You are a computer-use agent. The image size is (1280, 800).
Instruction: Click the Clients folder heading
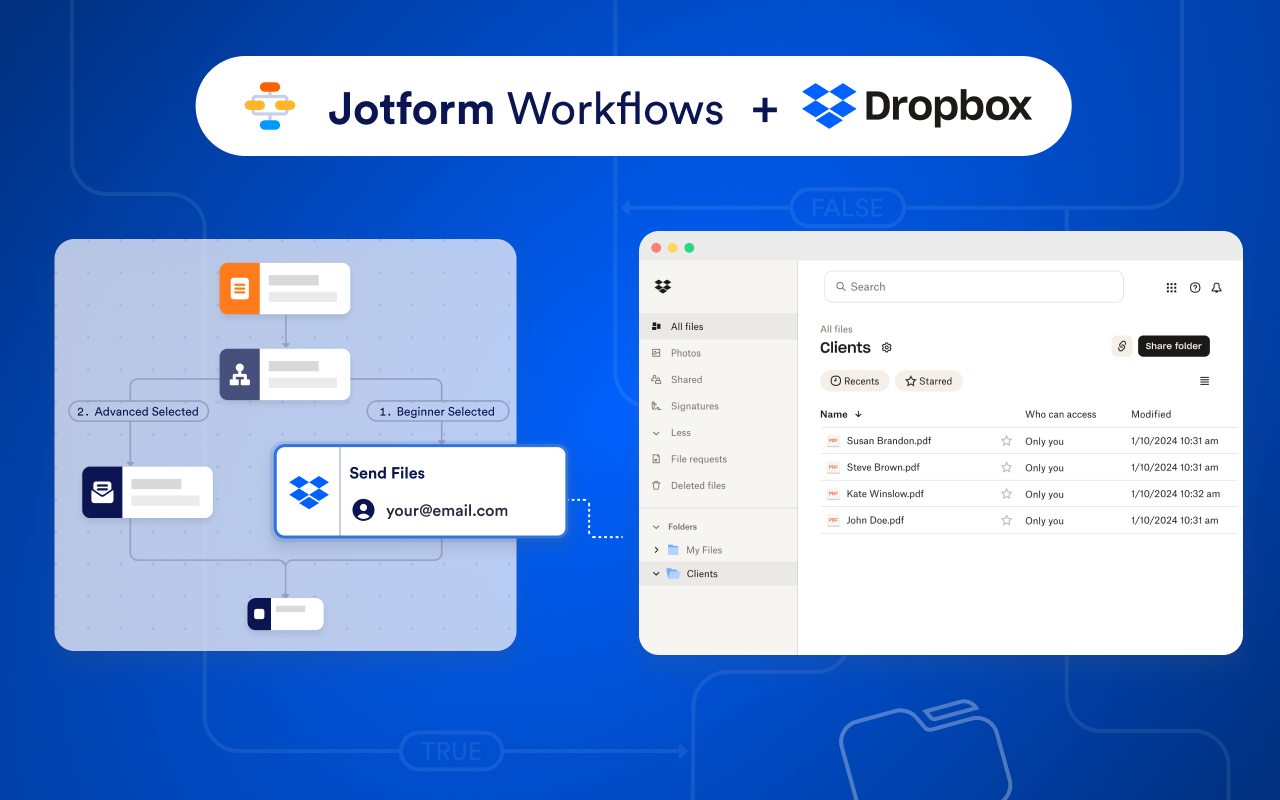845,347
